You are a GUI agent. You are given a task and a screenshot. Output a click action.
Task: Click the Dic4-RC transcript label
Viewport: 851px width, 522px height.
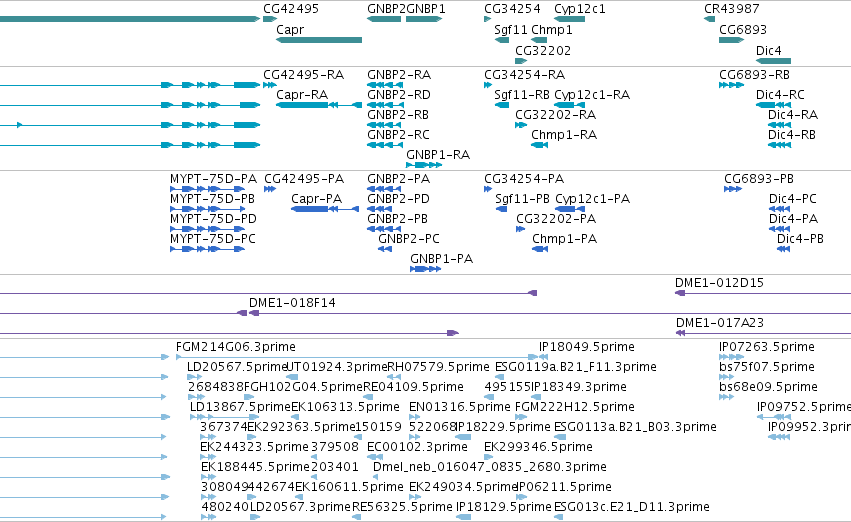tap(780, 94)
